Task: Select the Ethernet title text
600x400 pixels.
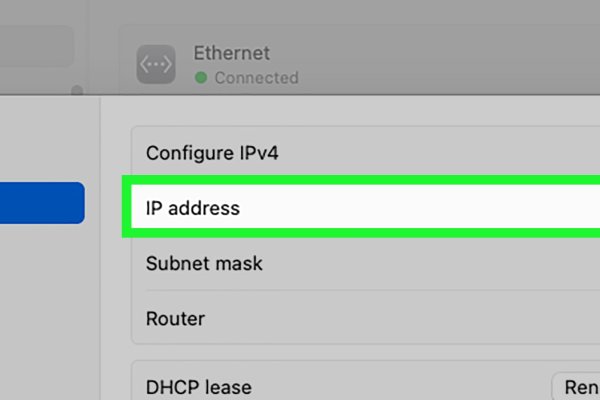Action: coord(231,53)
